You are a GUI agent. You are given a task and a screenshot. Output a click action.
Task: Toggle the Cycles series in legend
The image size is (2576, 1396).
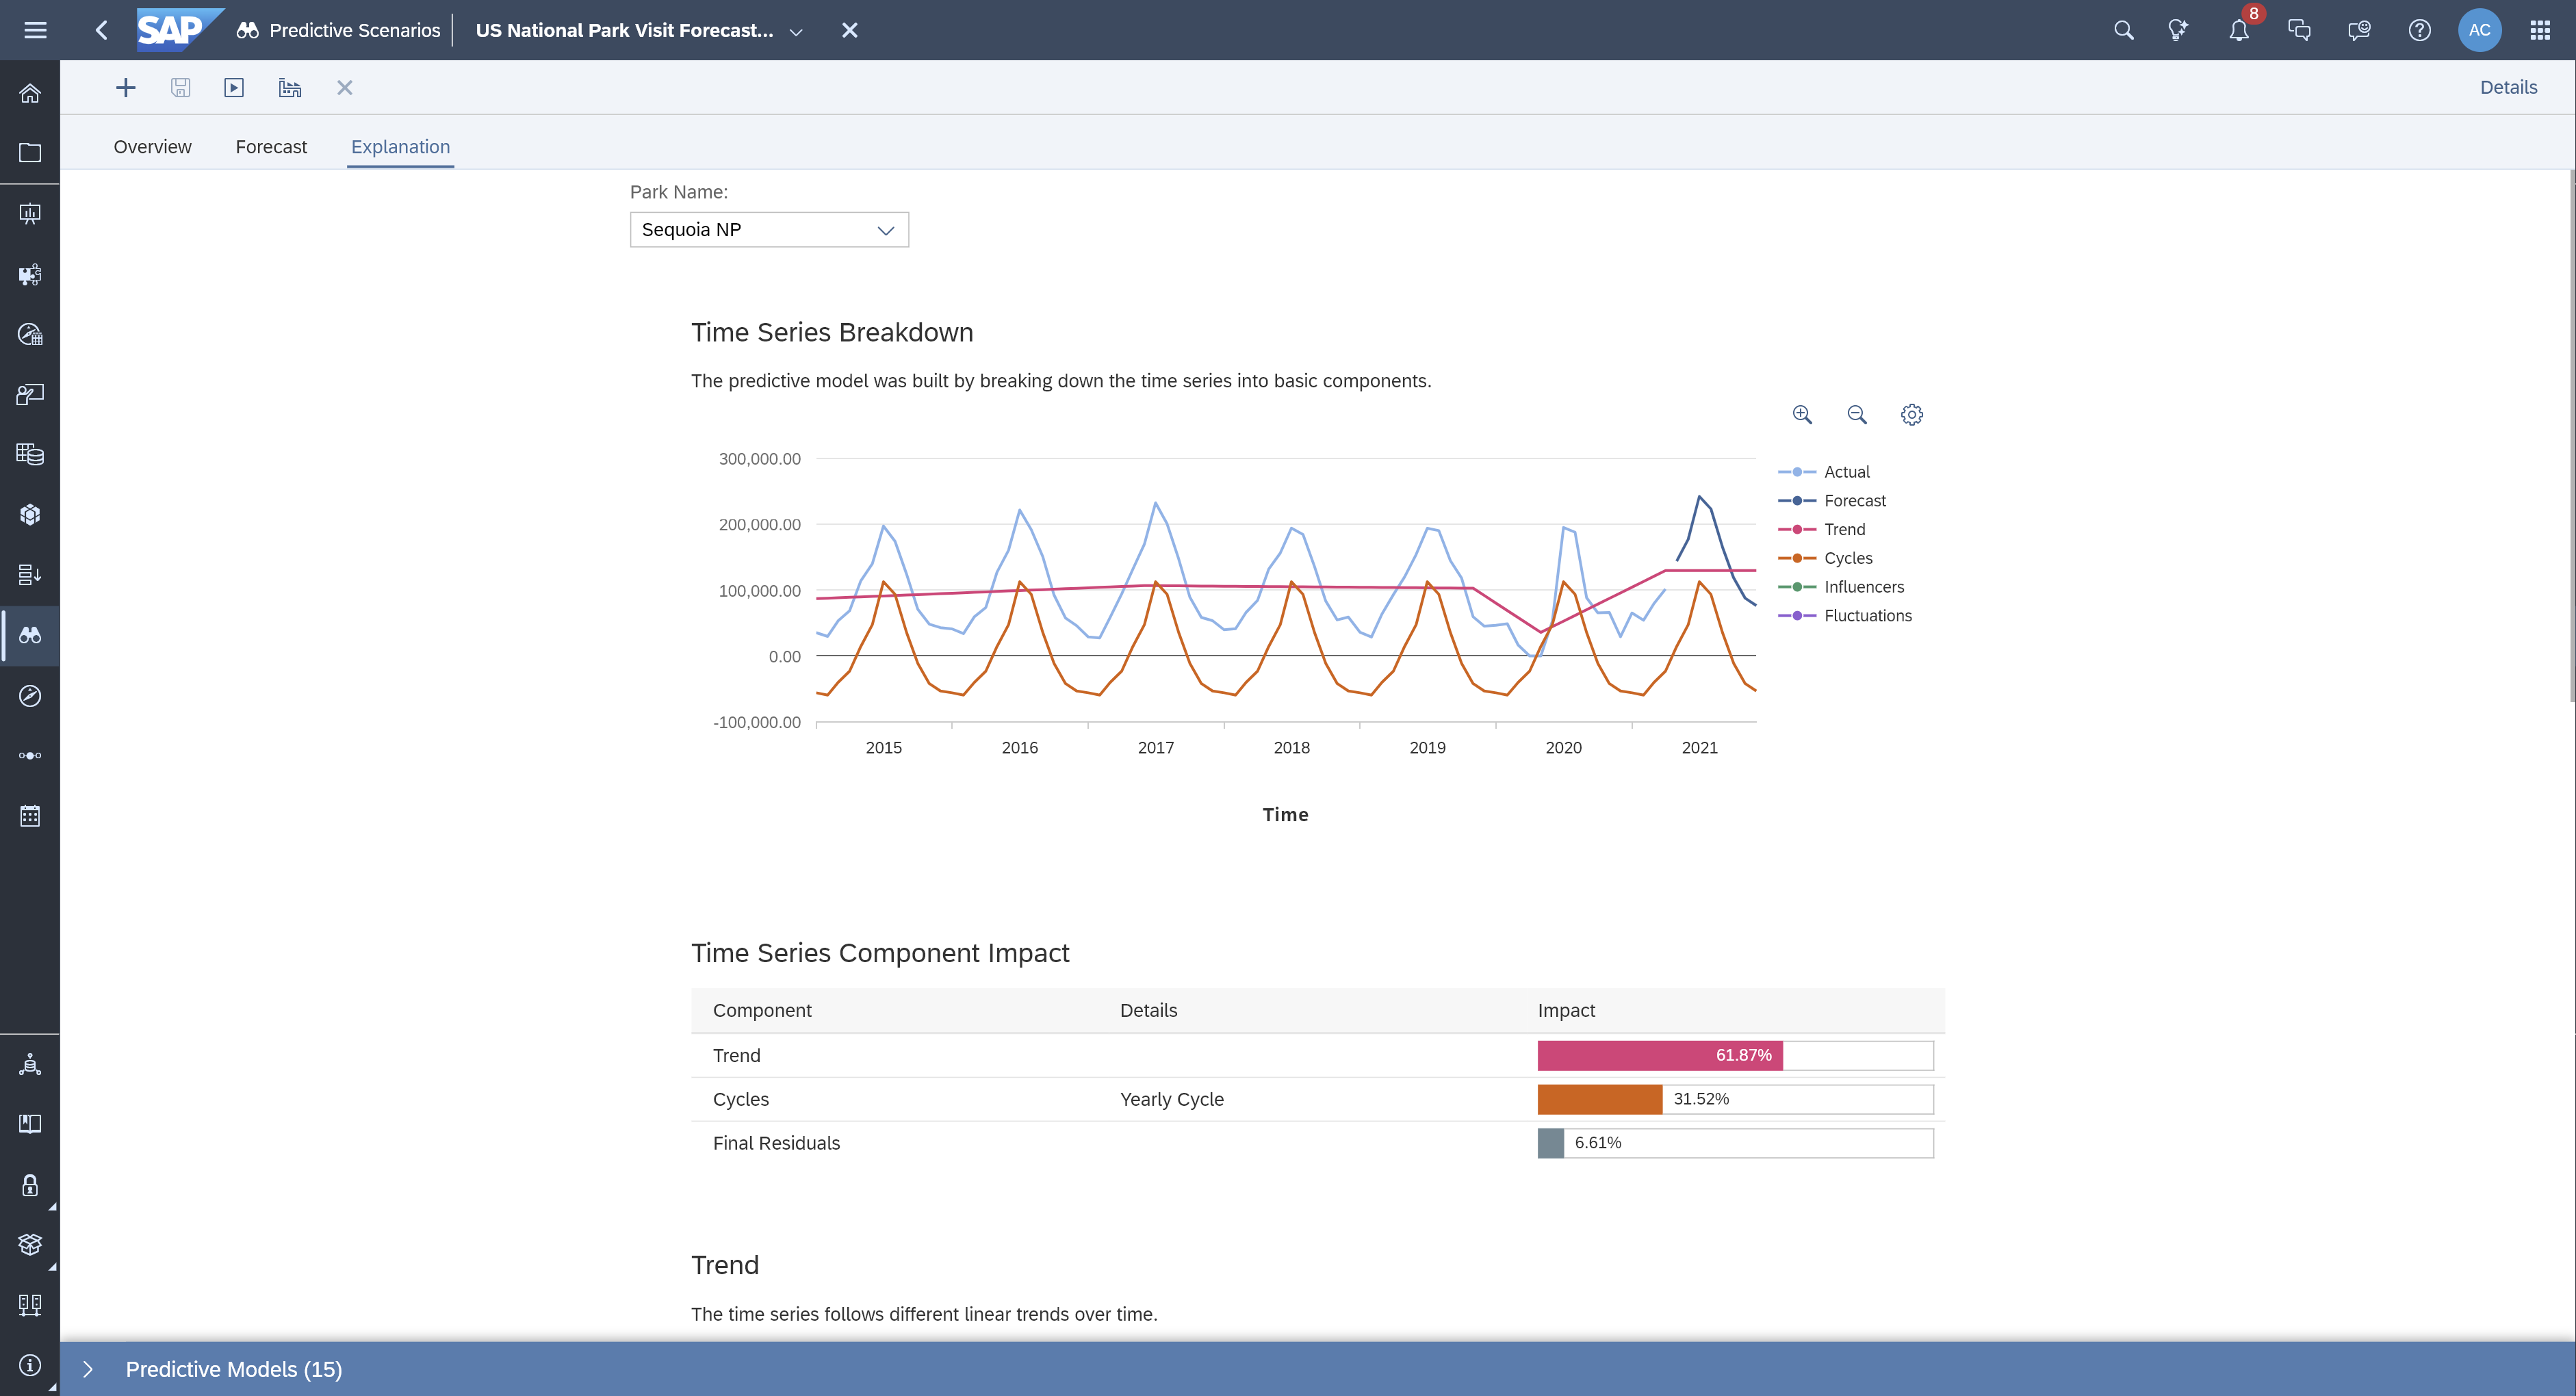coord(1847,558)
